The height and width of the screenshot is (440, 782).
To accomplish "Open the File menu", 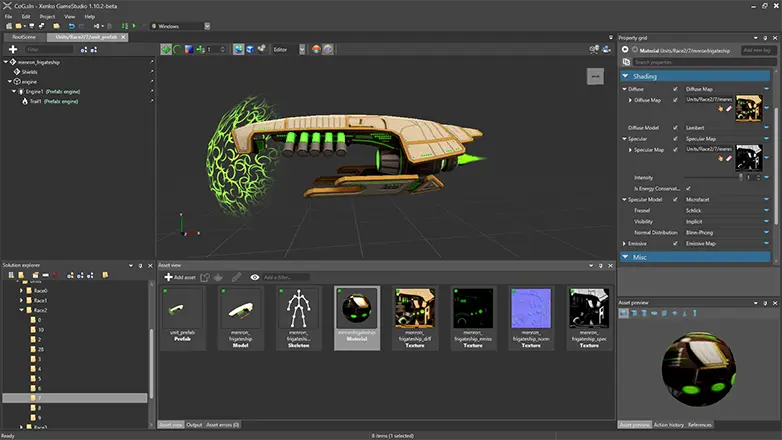I will [8, 16].
